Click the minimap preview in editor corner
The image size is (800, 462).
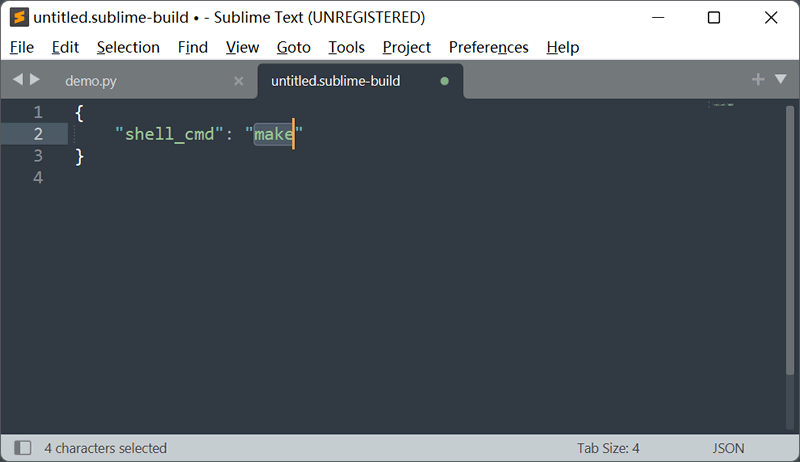coord(721,105)
